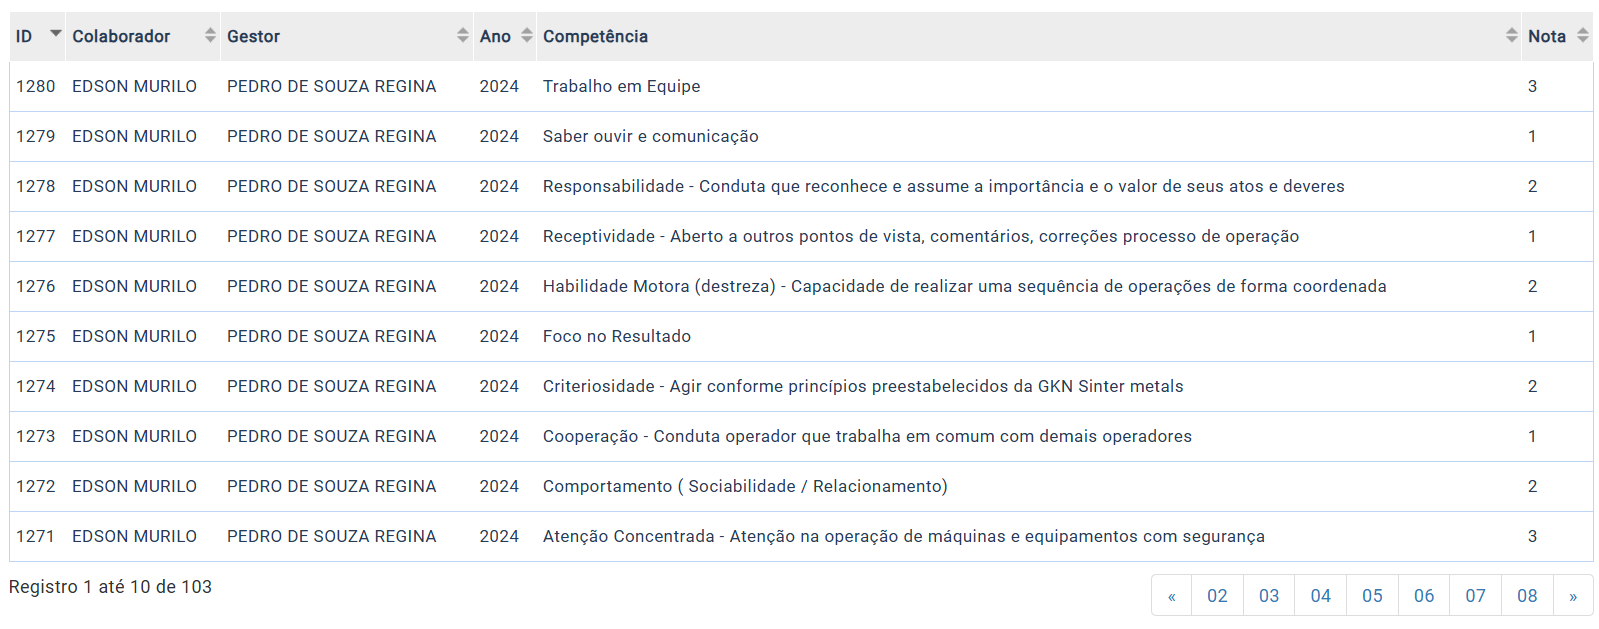The width and height of the screenshot is (1599, 629).
Task: Jump to page 03
Action: click(x=1269, y=596)
